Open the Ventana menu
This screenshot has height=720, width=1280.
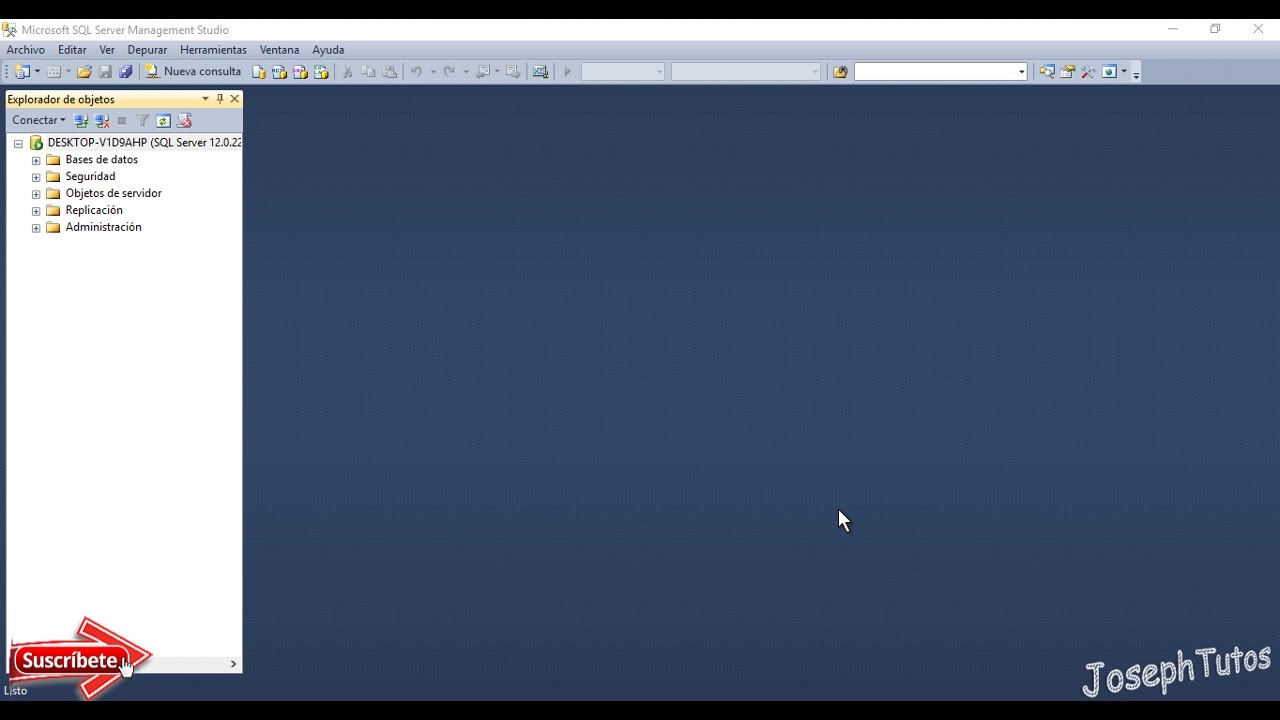coord(279,50)
